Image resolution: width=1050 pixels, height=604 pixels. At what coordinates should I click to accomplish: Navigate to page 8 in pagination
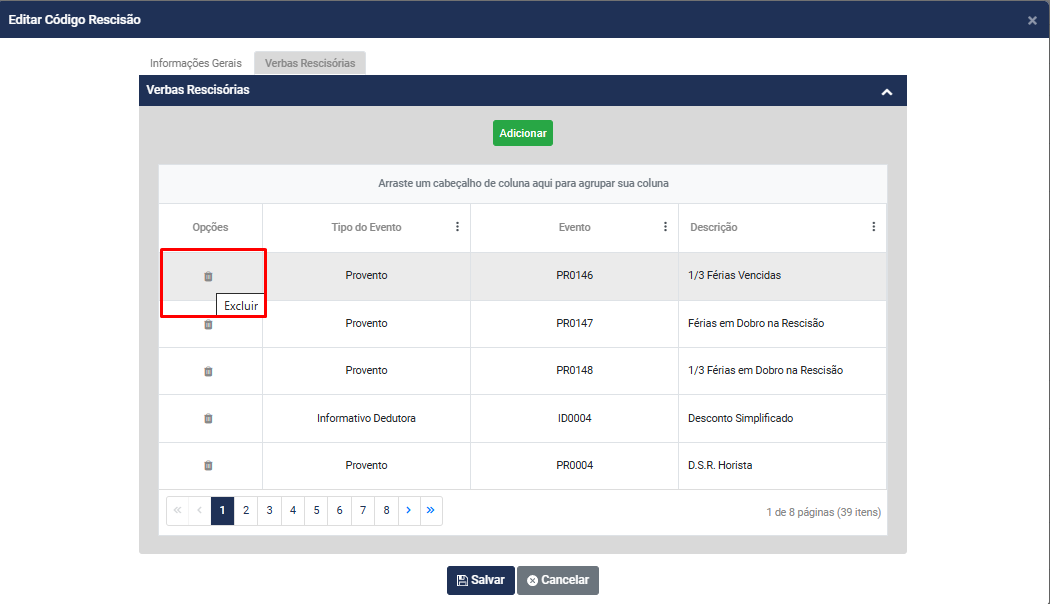(386, 510)
